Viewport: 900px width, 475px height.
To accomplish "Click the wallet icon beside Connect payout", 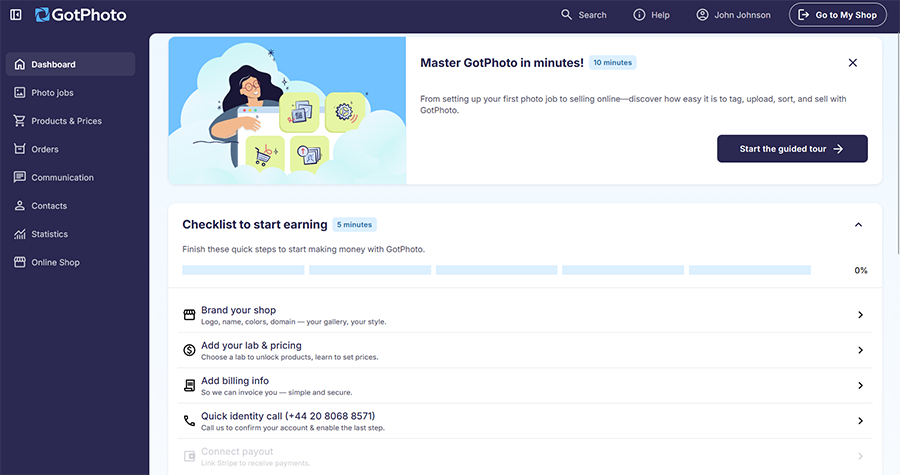I will tap(189, 456).
